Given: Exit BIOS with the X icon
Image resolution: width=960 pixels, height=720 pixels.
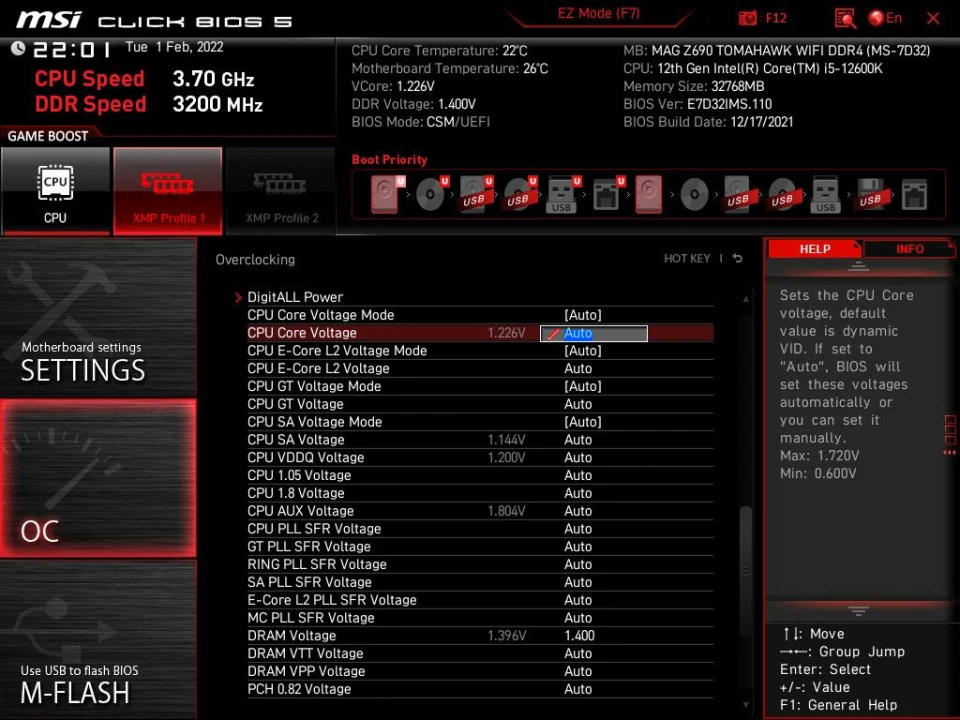Looking at the screenshot, I should pyautogui.click(x=933, y=18).
